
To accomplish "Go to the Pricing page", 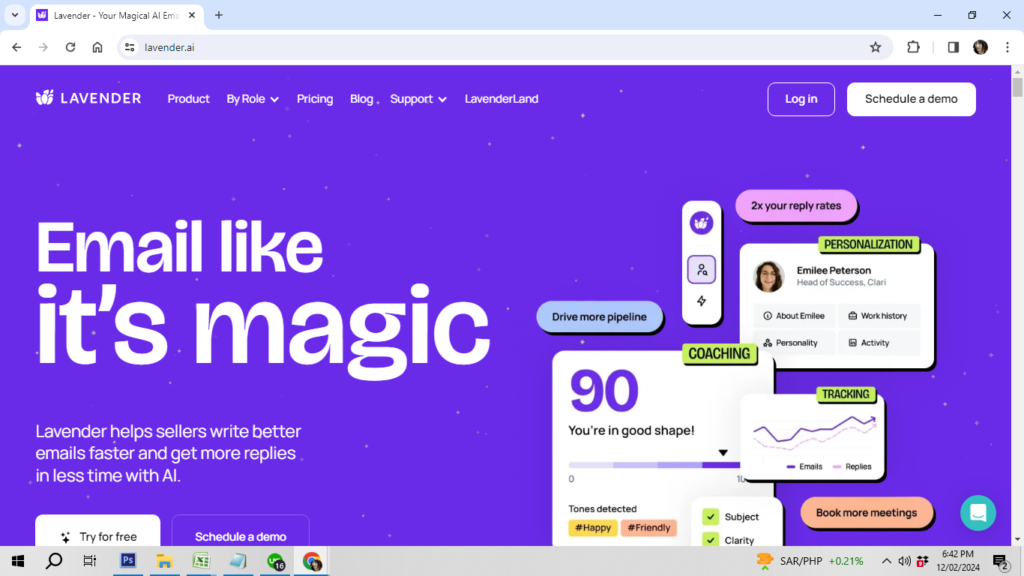I will tap(315, 99).
